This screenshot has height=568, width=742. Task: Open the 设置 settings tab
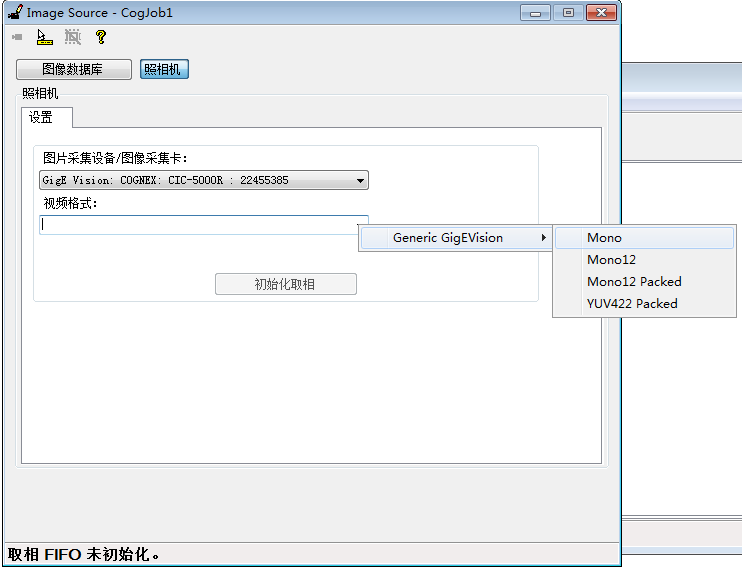[x=47, y=117]
